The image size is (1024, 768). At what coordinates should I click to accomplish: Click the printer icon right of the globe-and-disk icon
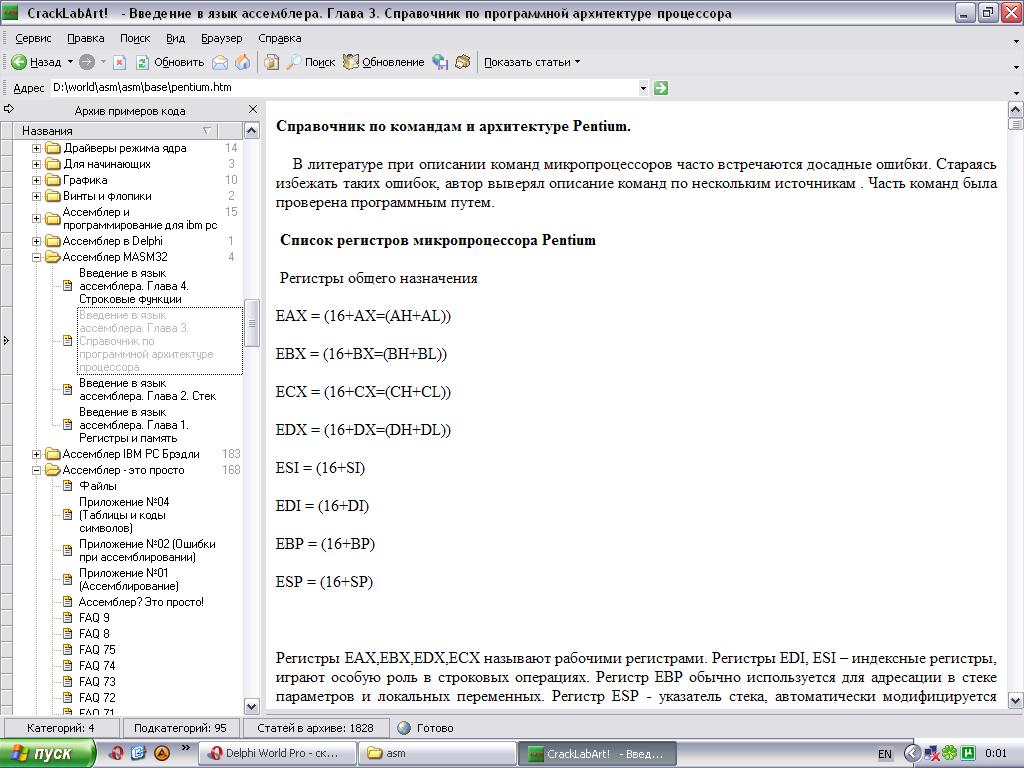(463, 62)
